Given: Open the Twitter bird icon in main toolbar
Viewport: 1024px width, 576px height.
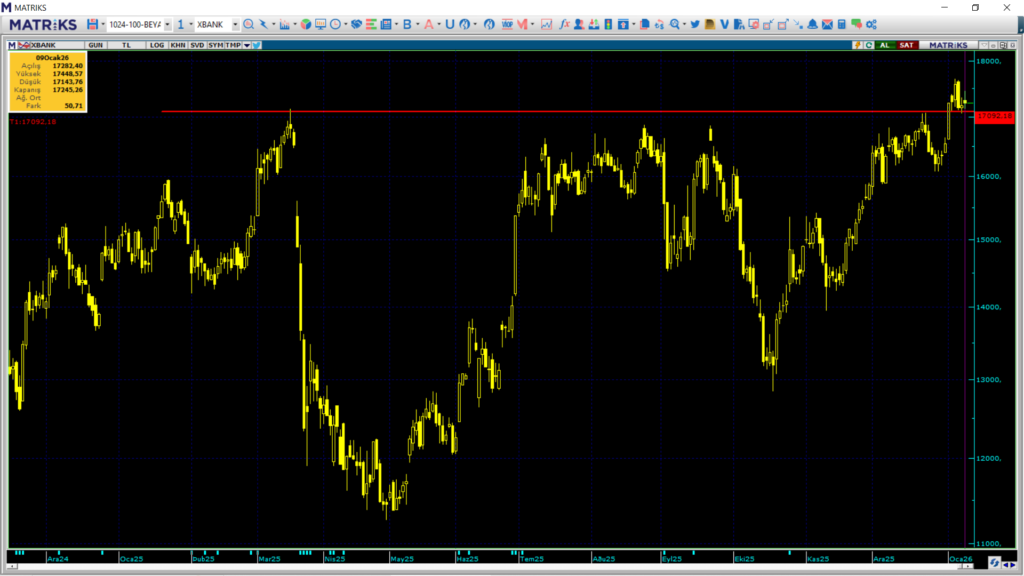Looking at the screenshot, I should (x=694, y=24).
